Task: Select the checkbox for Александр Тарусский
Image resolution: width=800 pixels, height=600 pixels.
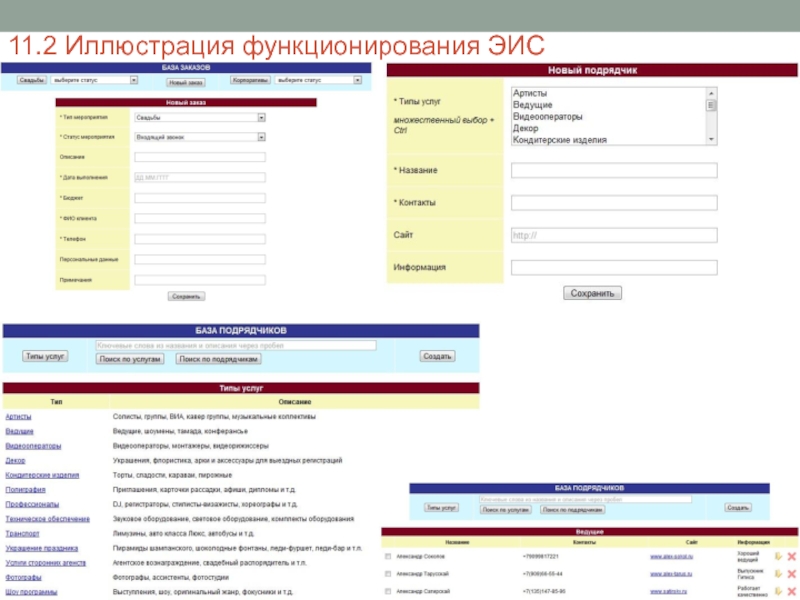Action: [388, 574]
